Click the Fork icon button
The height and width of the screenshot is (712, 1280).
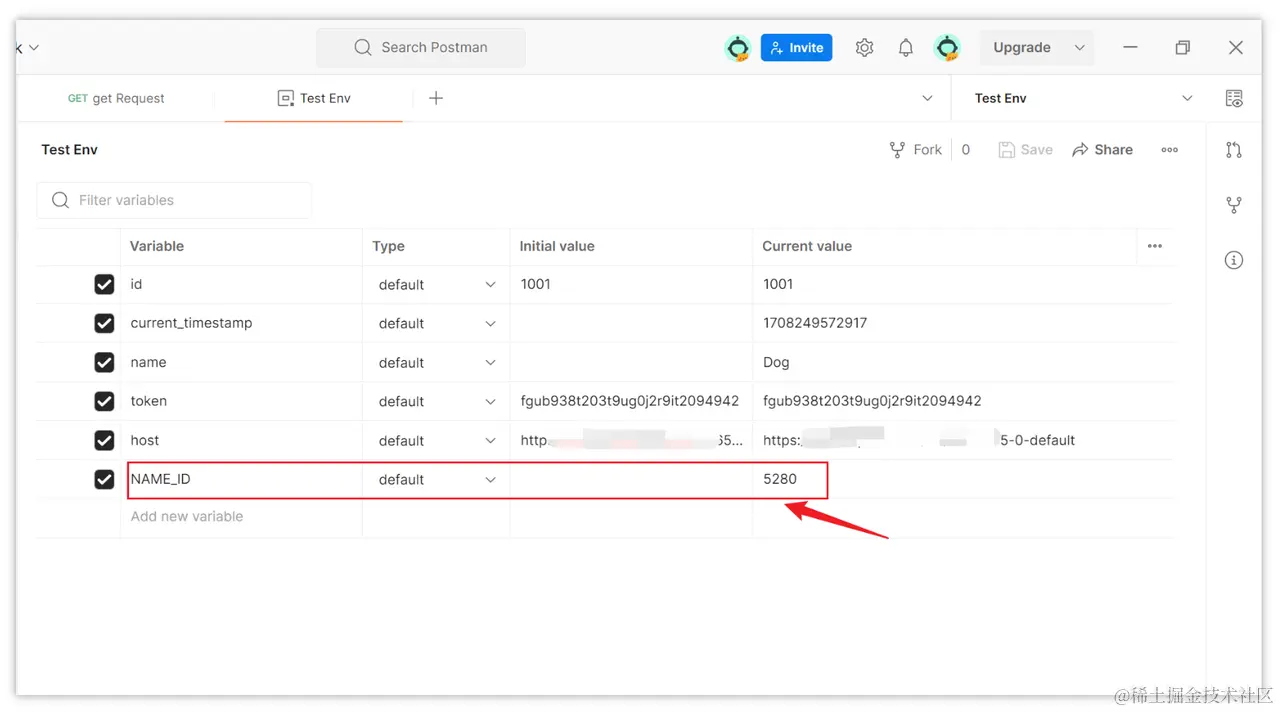tap(915, 149)
